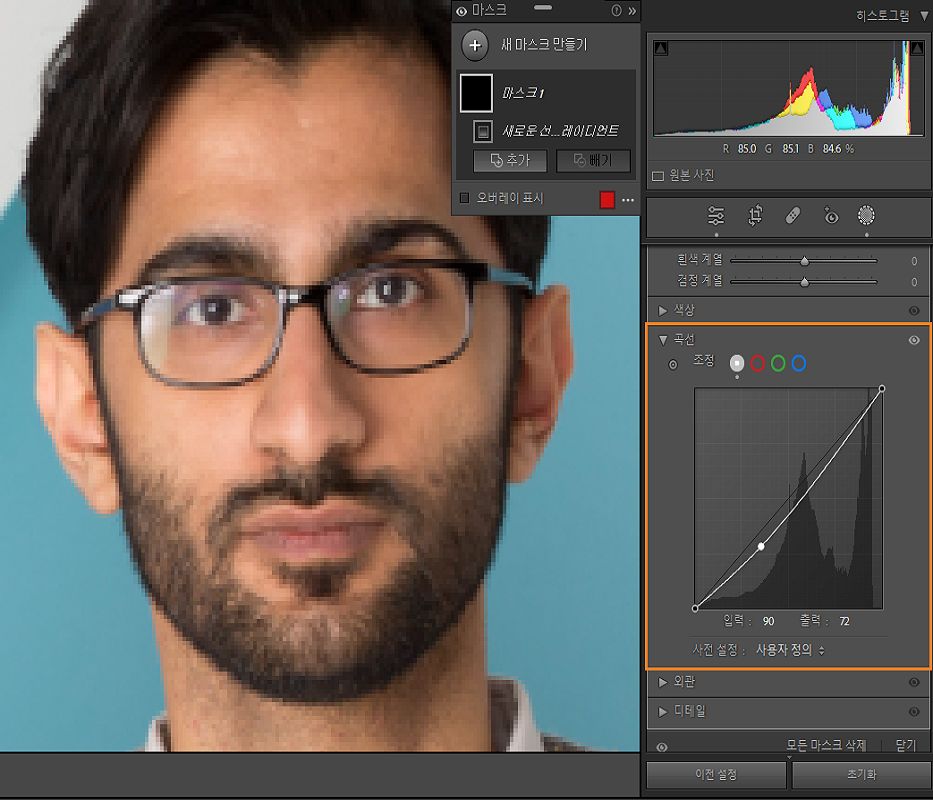
Task: Activate the curve targeted adjustment tool
Action: pyautogui.click(x=673, y=365)
